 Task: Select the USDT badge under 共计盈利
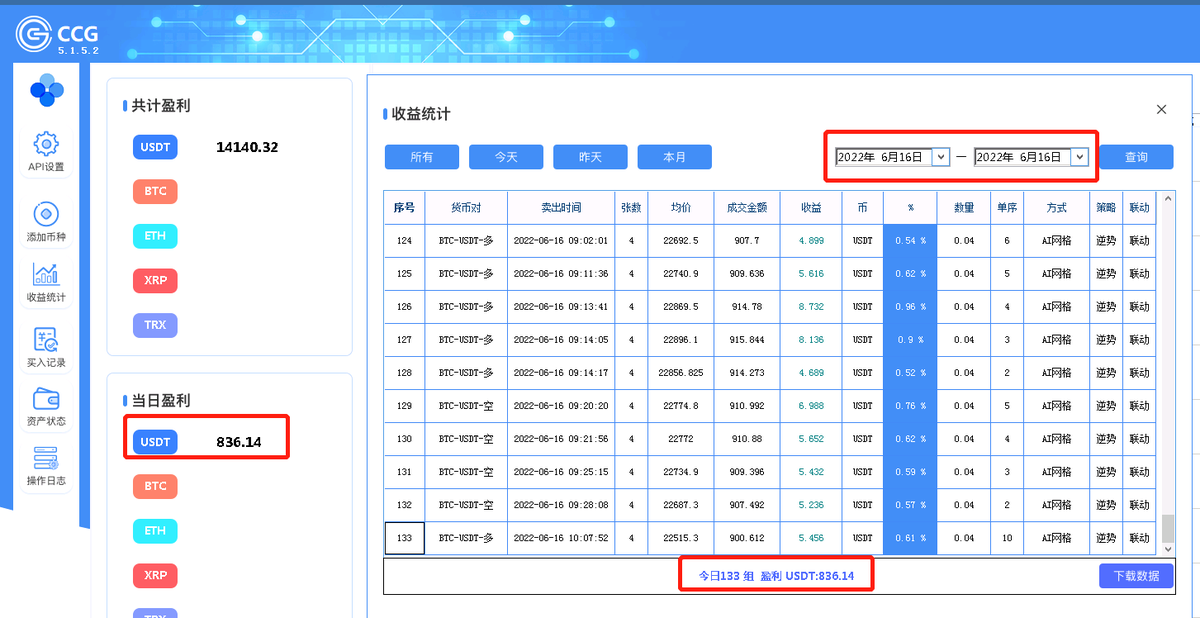(155, 147)
